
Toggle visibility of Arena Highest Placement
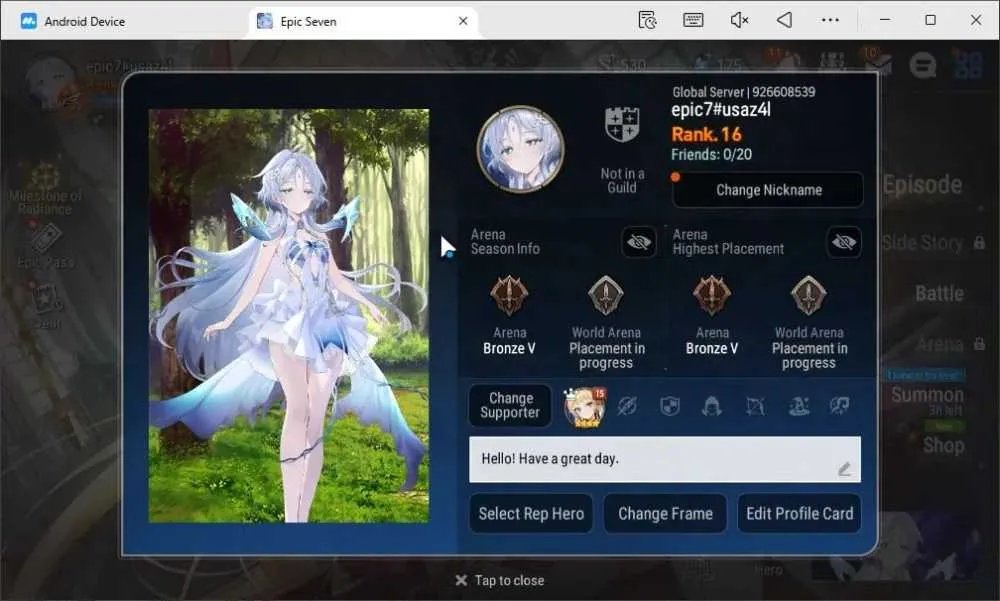[x=844, y=242]
